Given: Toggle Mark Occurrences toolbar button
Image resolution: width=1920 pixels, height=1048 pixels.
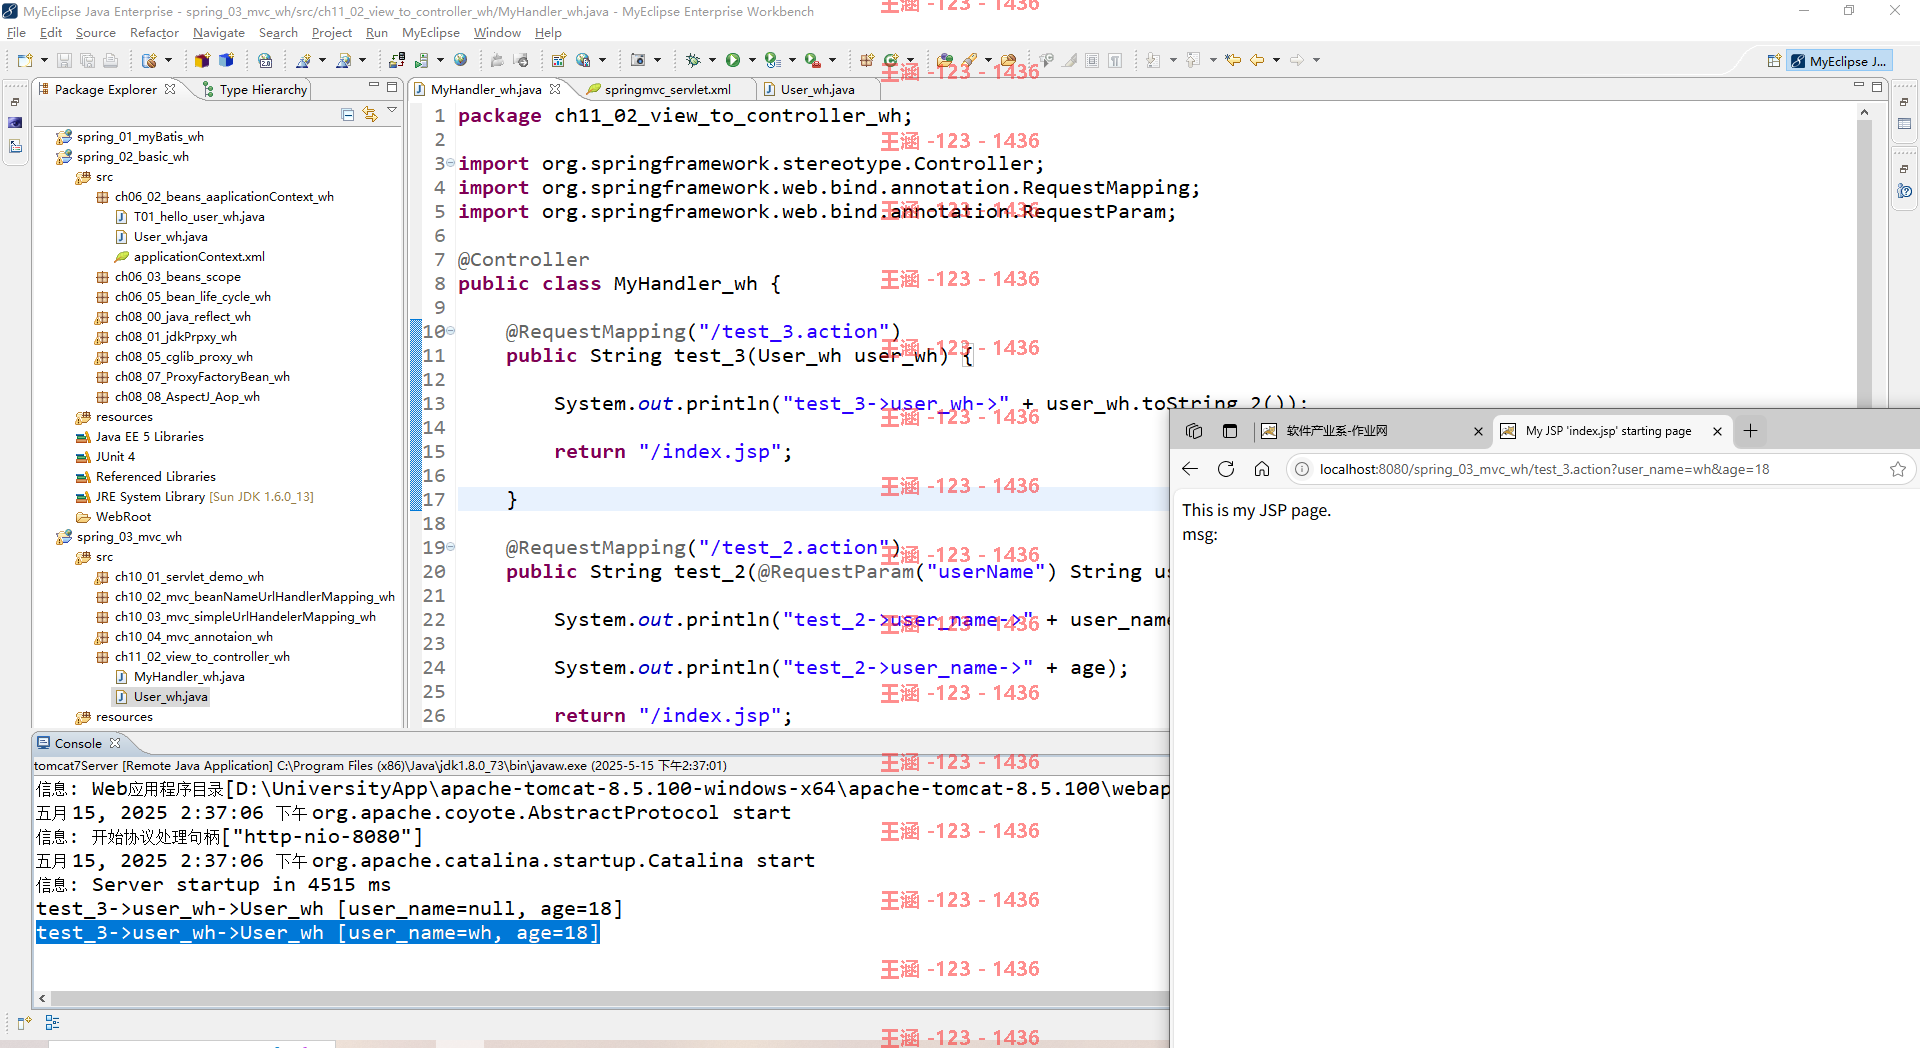Looking at the screenshot, I should (x=1070, y=60).
